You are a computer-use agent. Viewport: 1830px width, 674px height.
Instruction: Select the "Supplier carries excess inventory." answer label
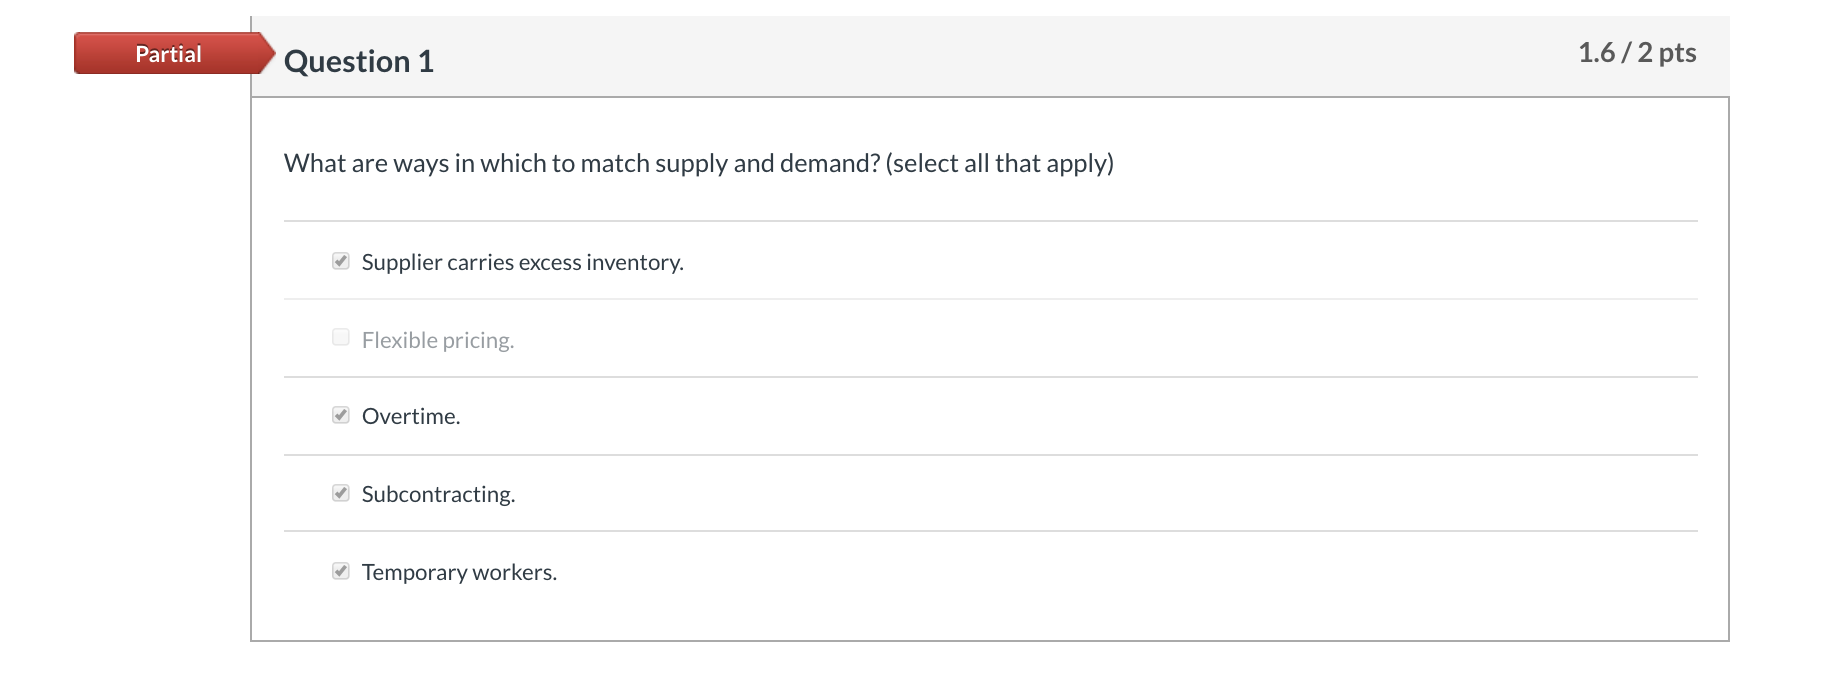click(x=522, y=262)
